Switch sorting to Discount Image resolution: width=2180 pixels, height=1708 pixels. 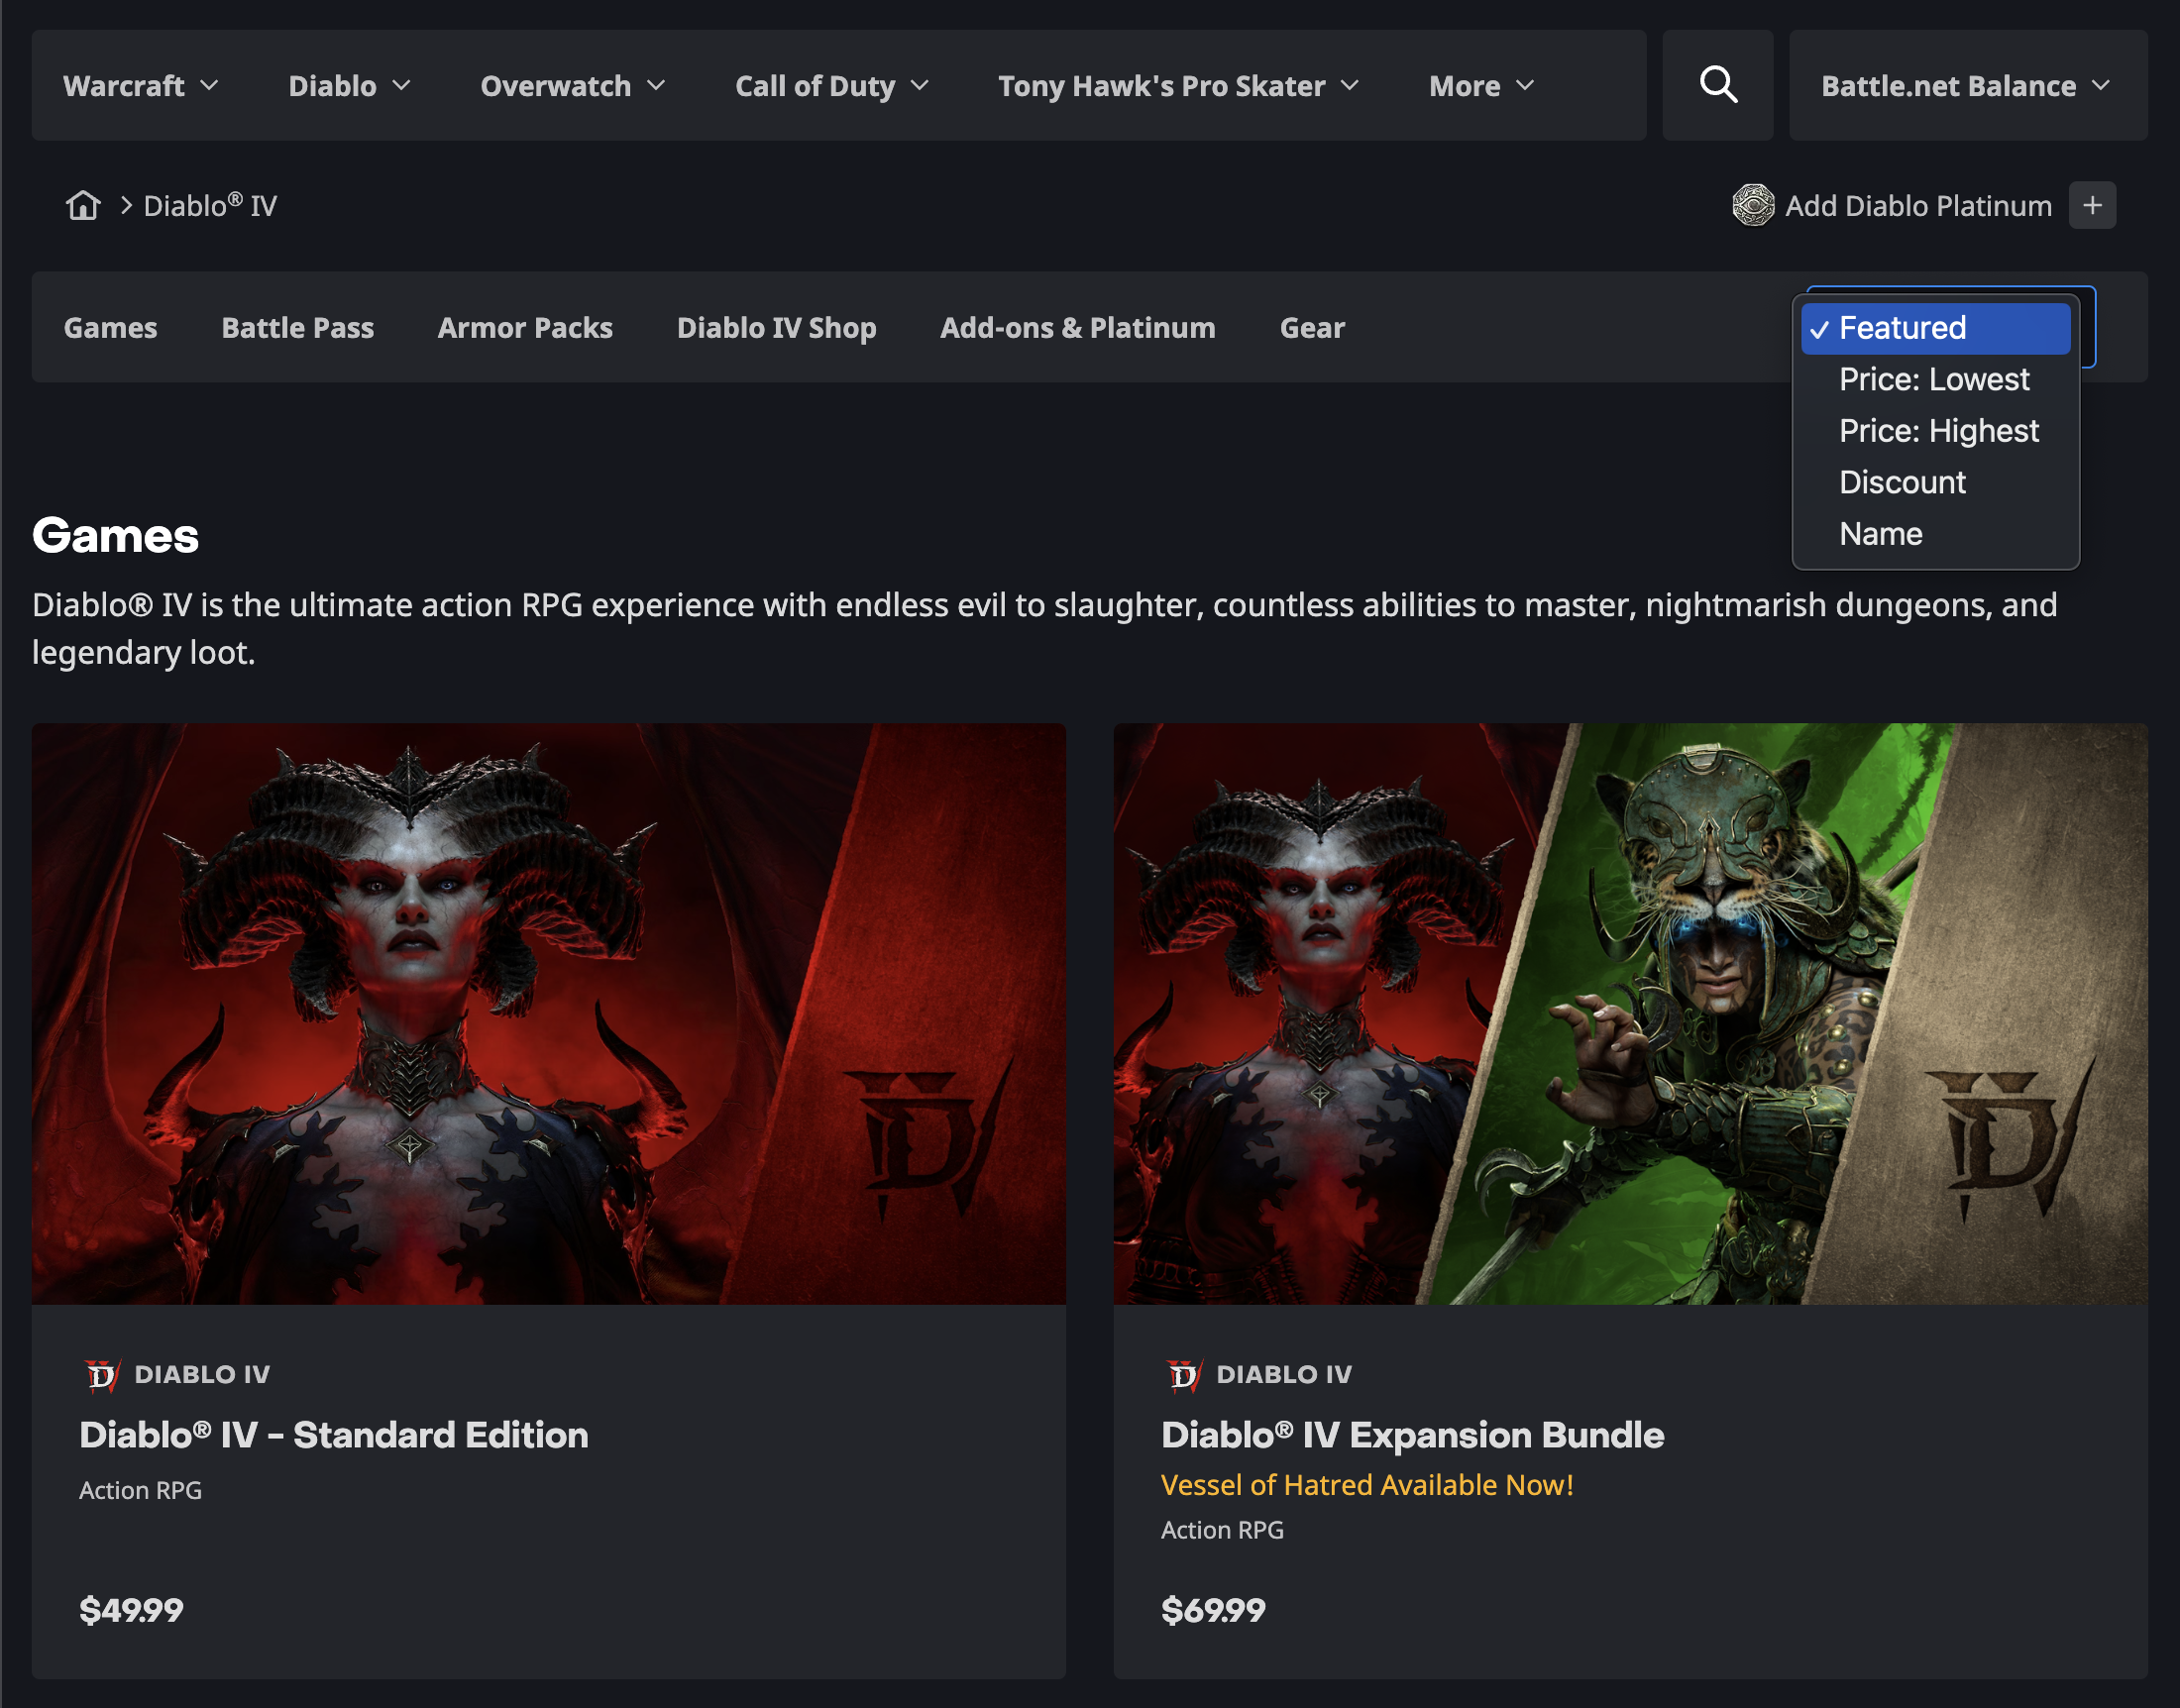[x=1902, y=482]
